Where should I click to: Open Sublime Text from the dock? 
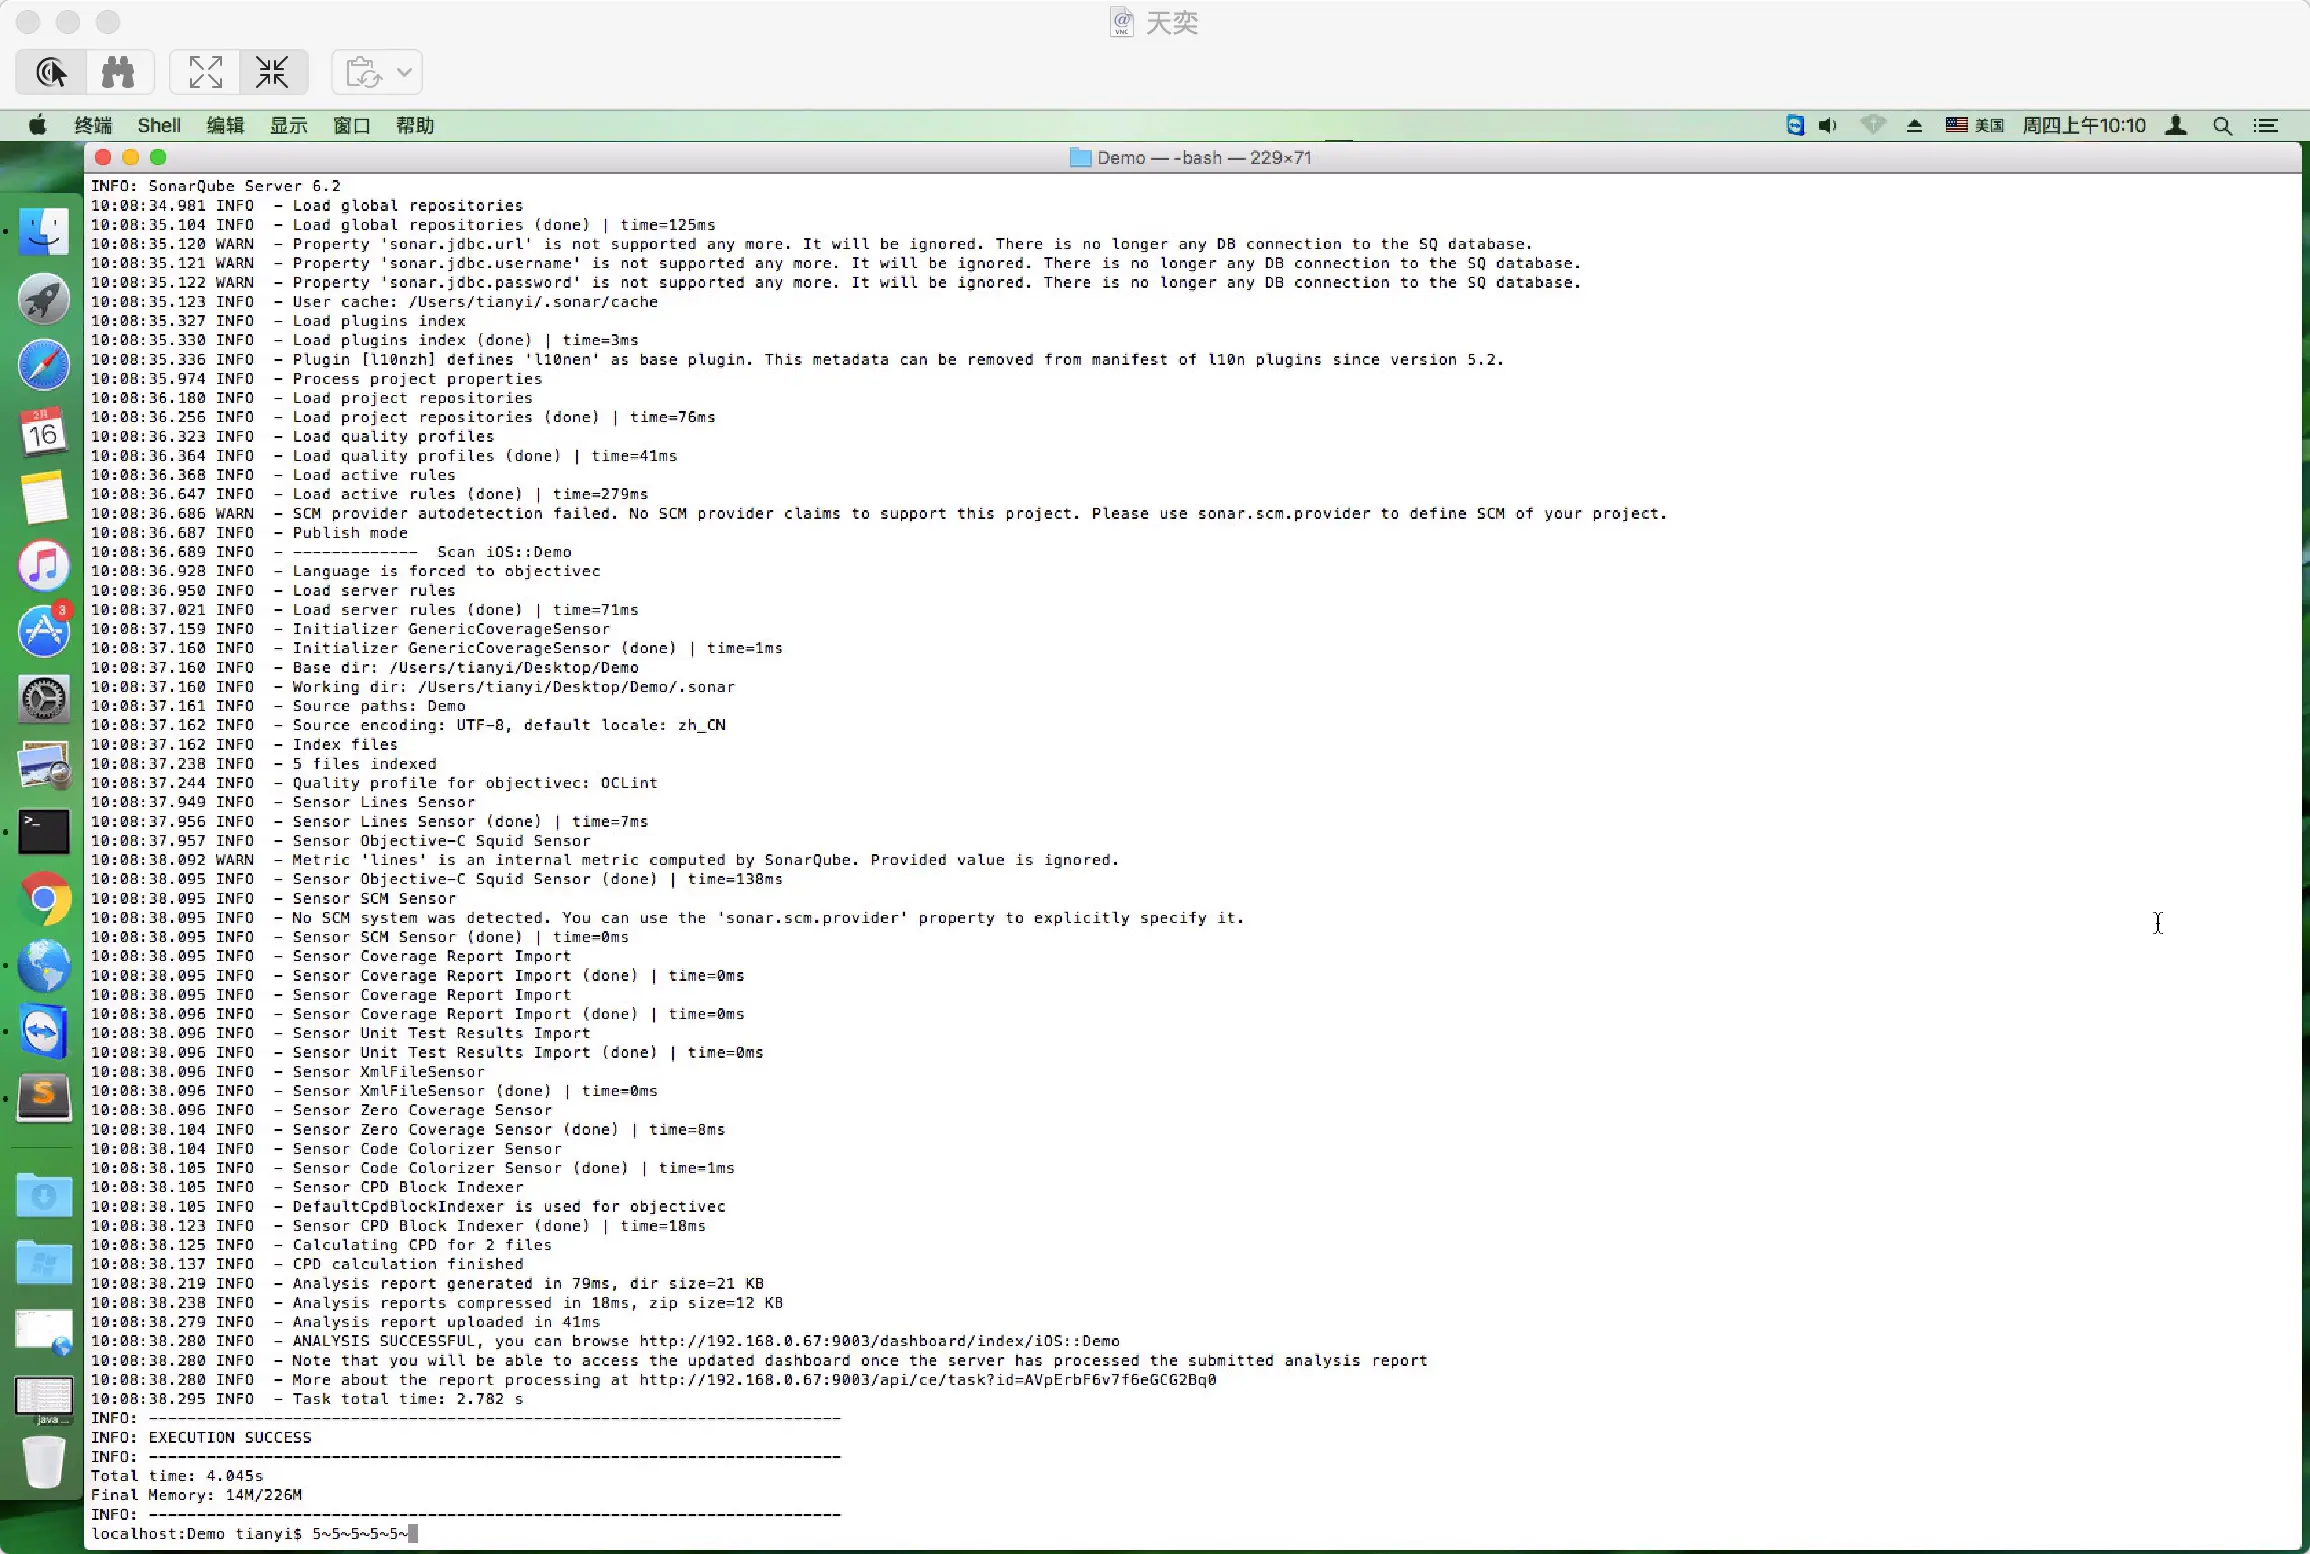click(44, 1097)
